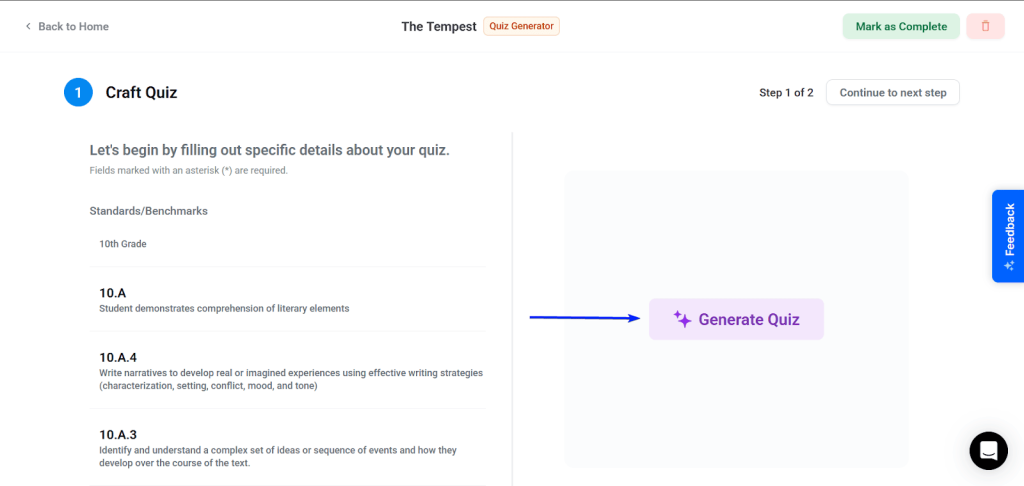The width and height of the screenshot is (1024, 486).
Task: Click the back chevron arrow icon
Action: click(x=28, y=27)
